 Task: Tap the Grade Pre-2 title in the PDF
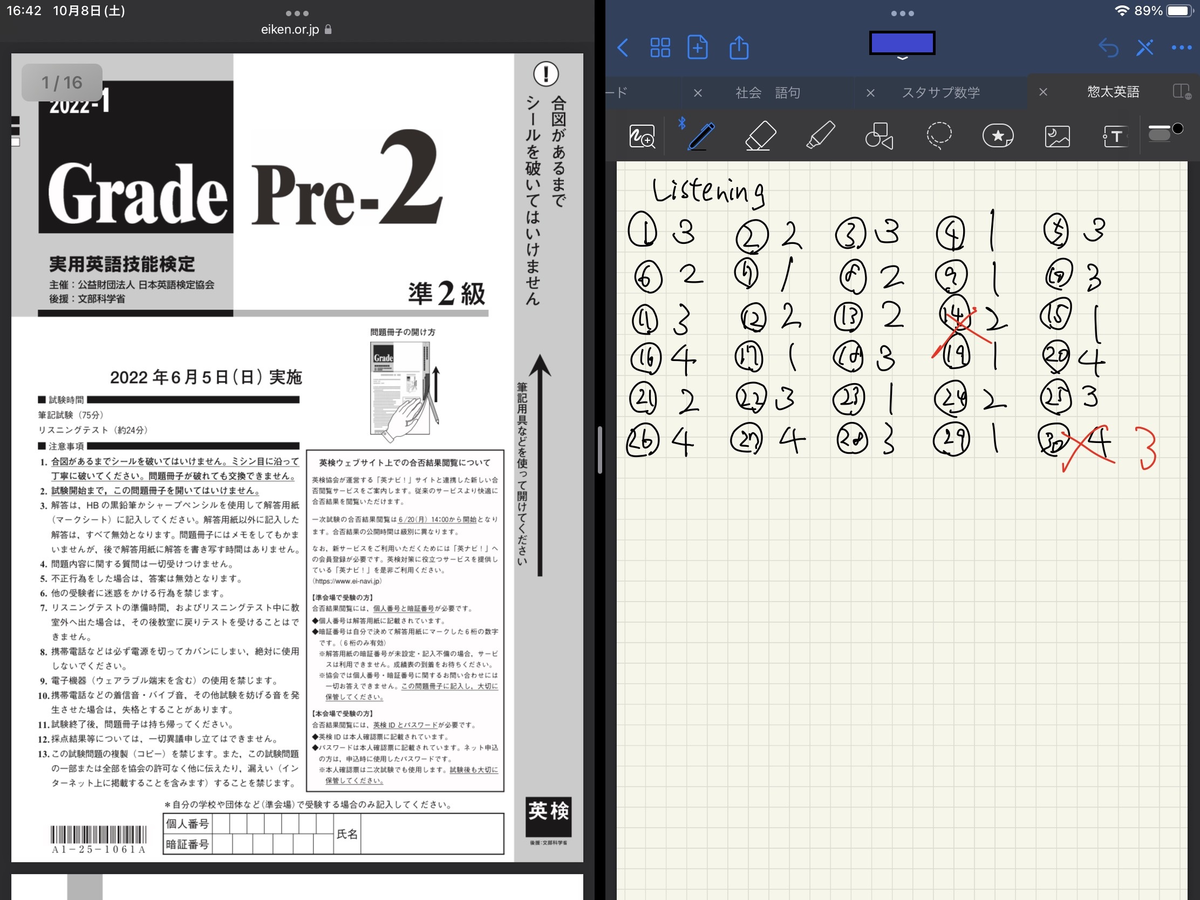click(244, 183)
